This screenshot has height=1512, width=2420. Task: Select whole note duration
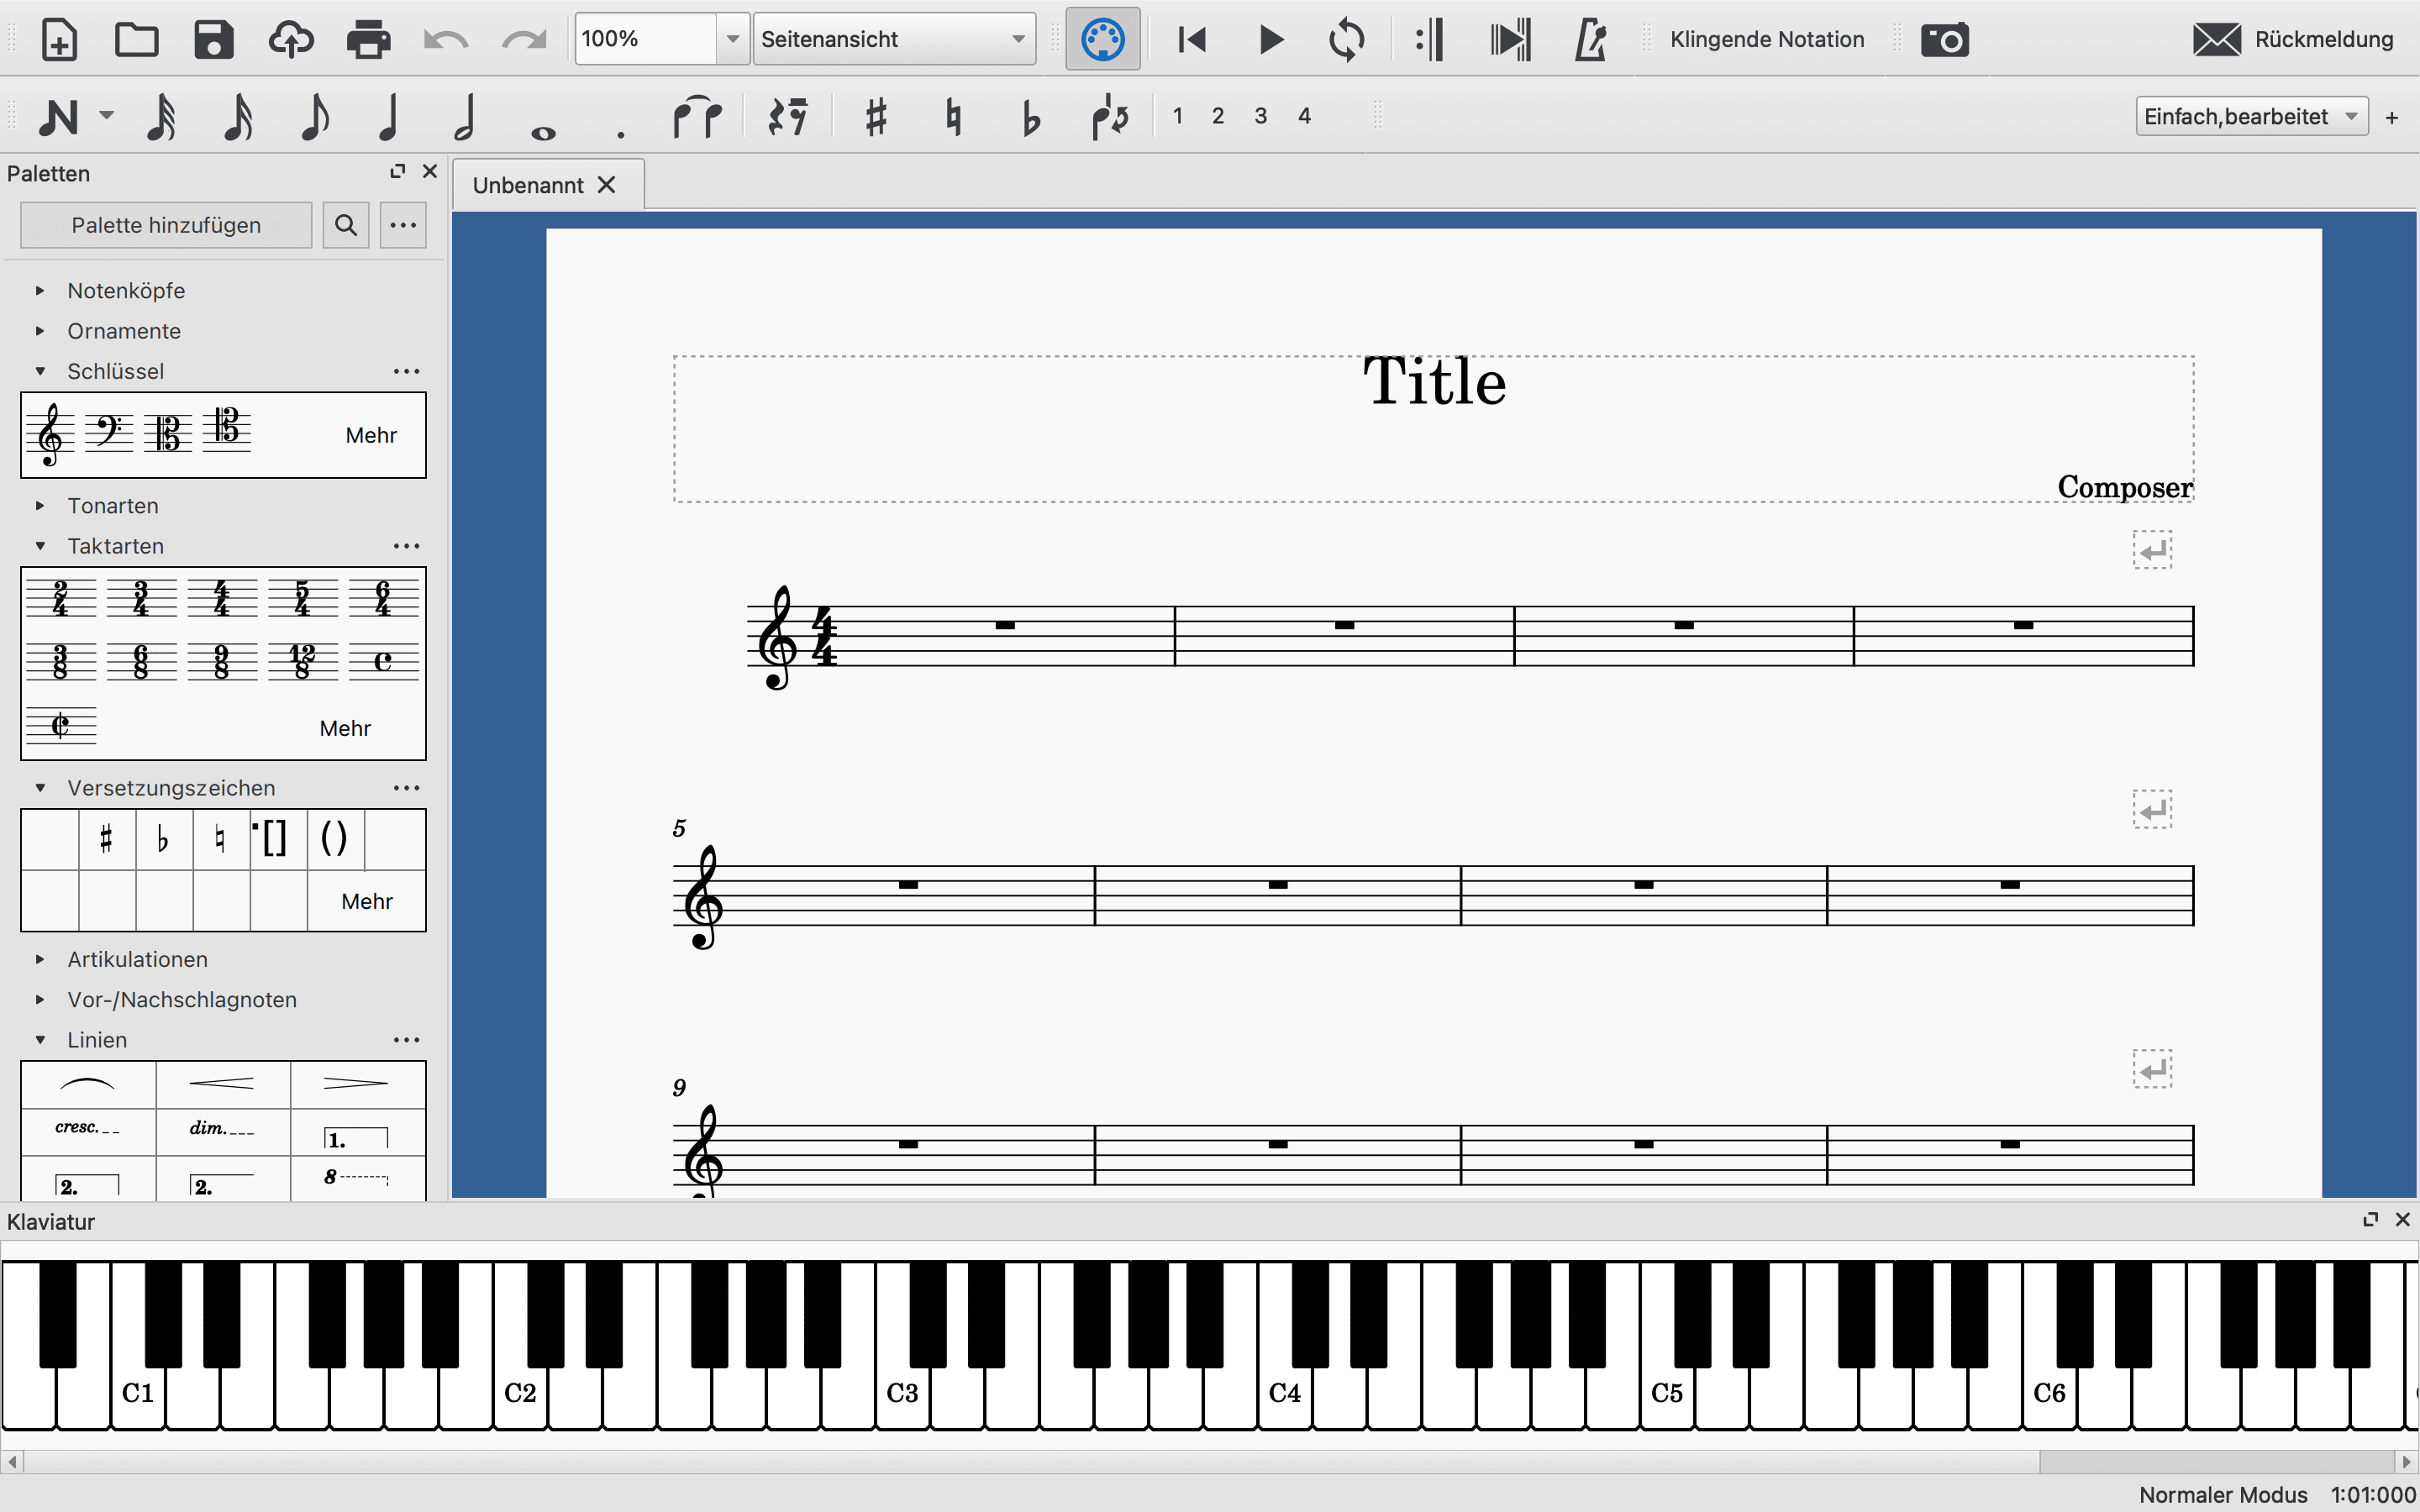(543, 132)
